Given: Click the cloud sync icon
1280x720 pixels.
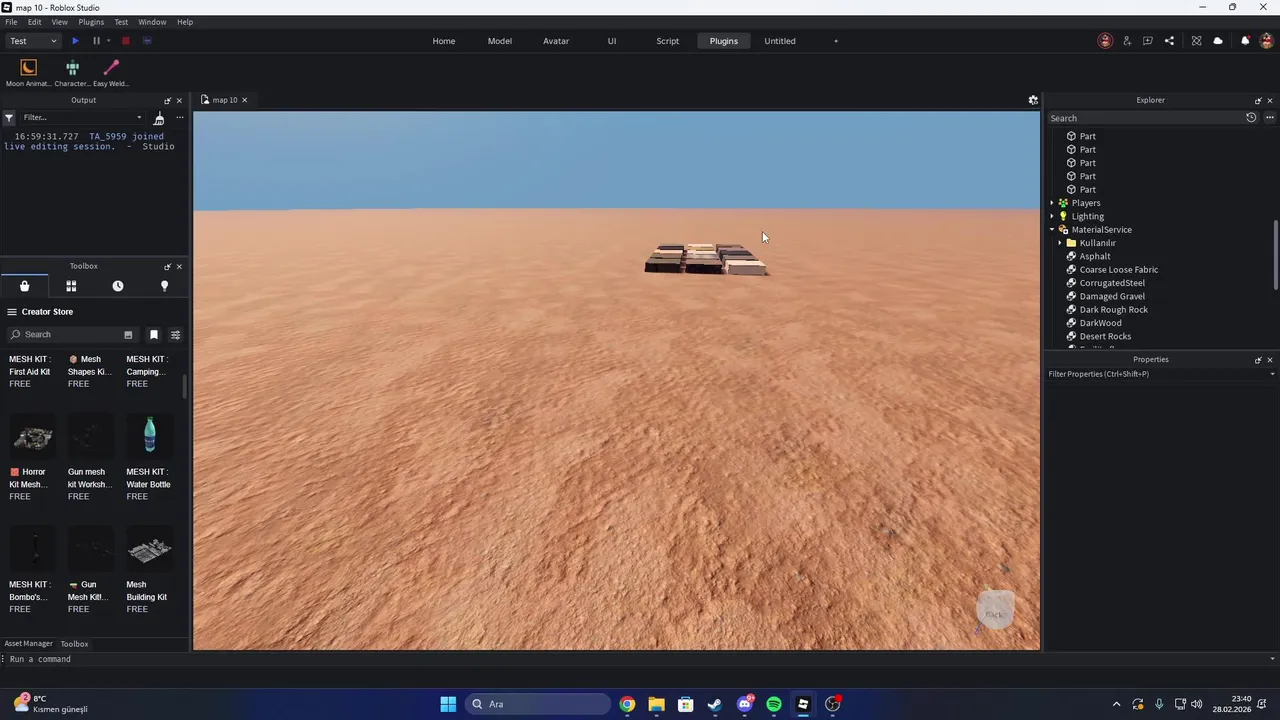Looking at the screenshot, I should [x=1218, y=41].
